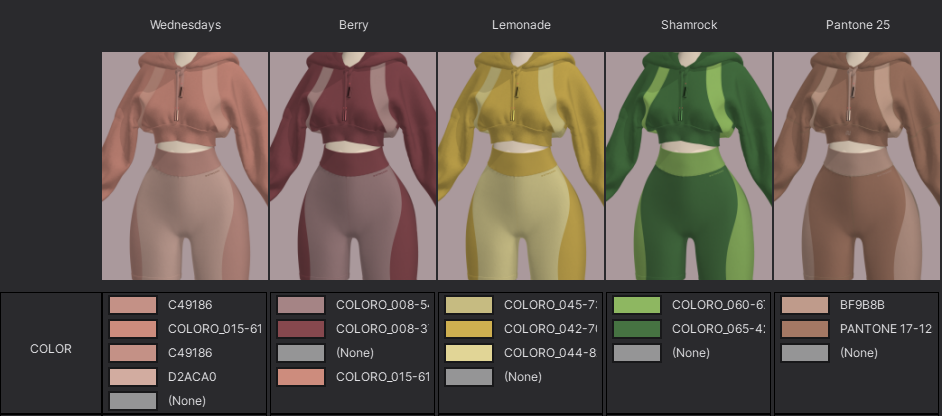
Task: Choose the COLORO_042 golden yellow swatch
Action: point(469,329)
